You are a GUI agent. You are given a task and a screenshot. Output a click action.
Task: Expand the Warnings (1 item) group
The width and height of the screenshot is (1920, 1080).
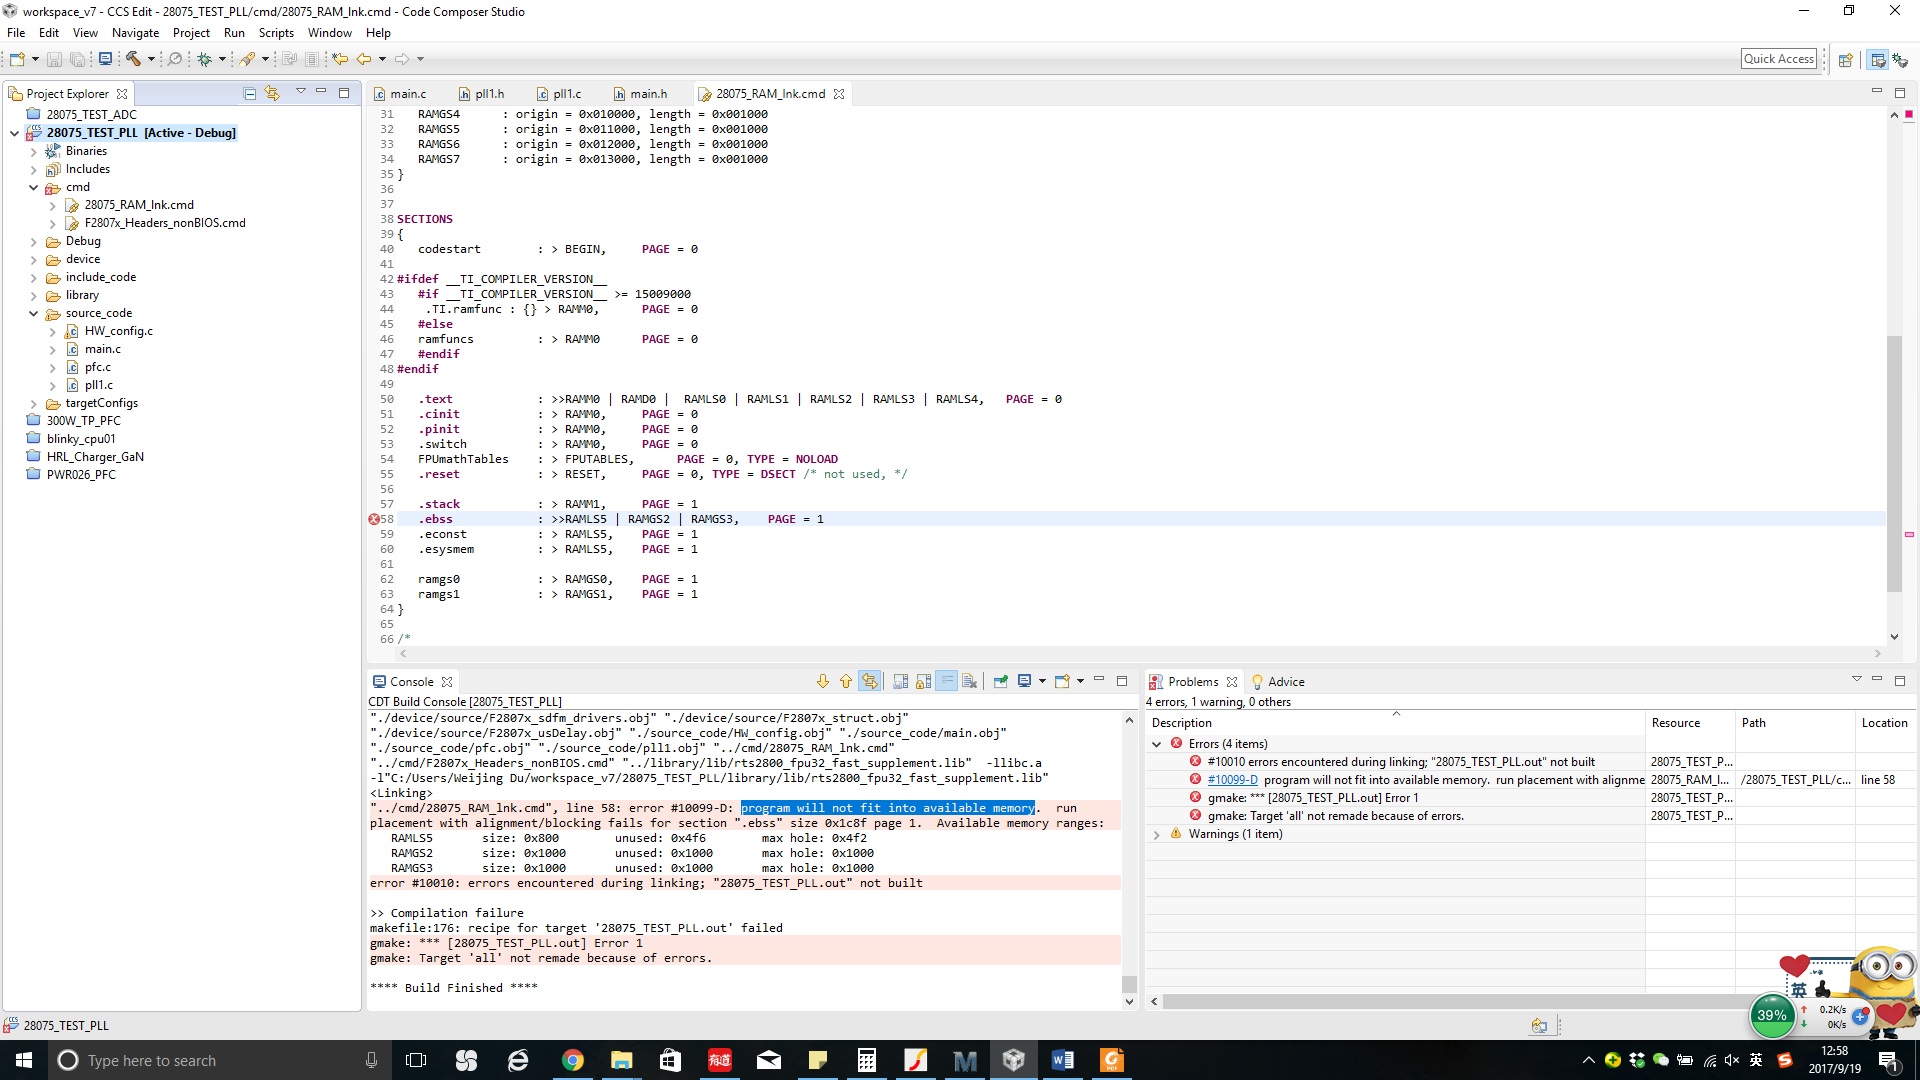coord(1157,834)
